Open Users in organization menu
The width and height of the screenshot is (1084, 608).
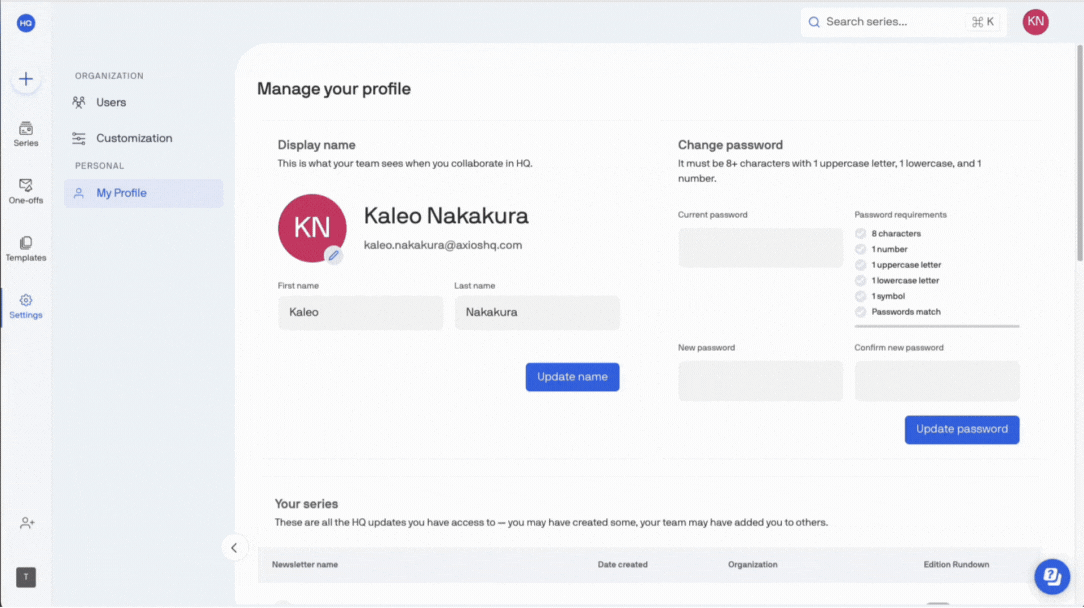tap(111, 102)
